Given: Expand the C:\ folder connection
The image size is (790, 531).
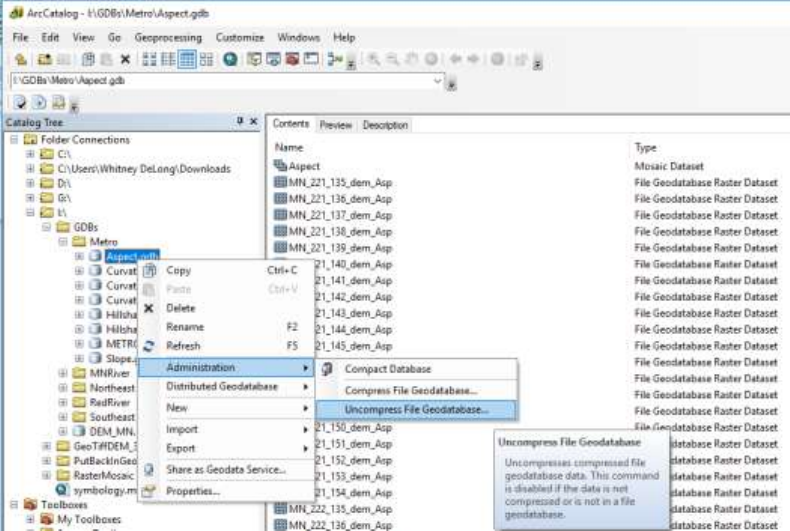Looking at the screenshot, I should coord(30,154).
